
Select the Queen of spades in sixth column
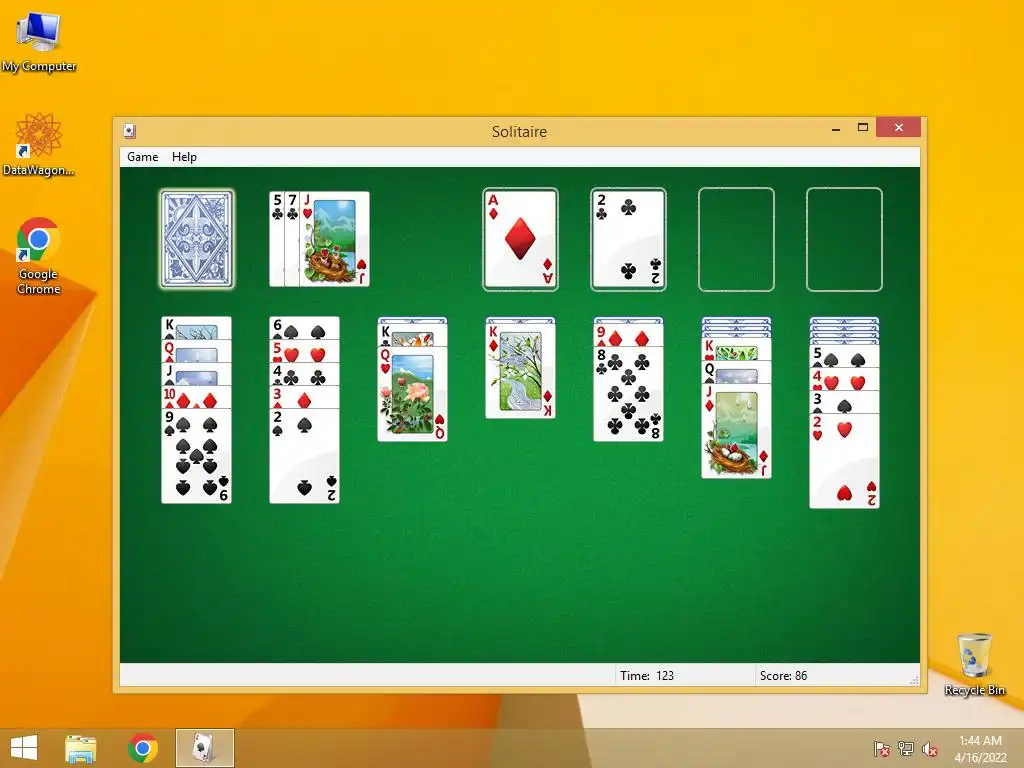(x=736, y=372)
